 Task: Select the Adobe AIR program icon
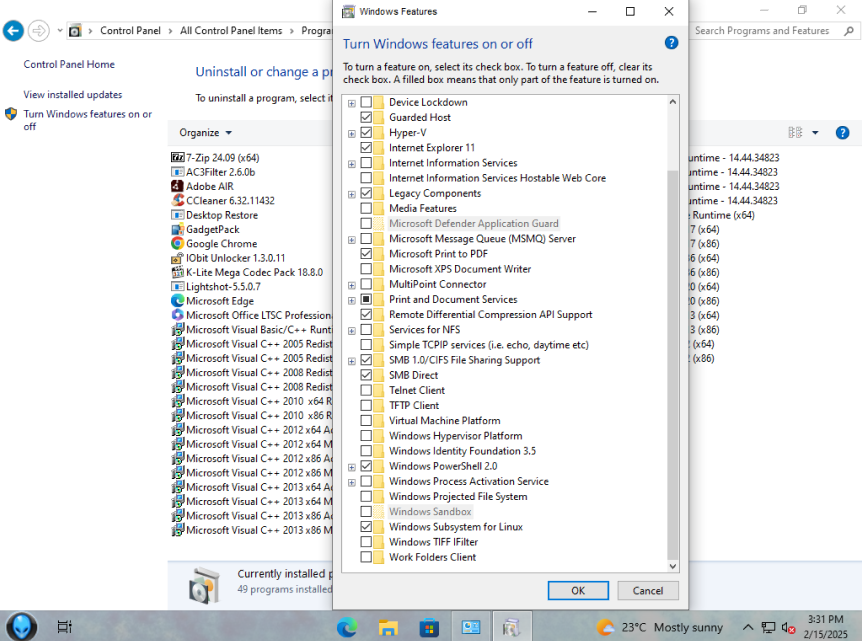point(177,186)
